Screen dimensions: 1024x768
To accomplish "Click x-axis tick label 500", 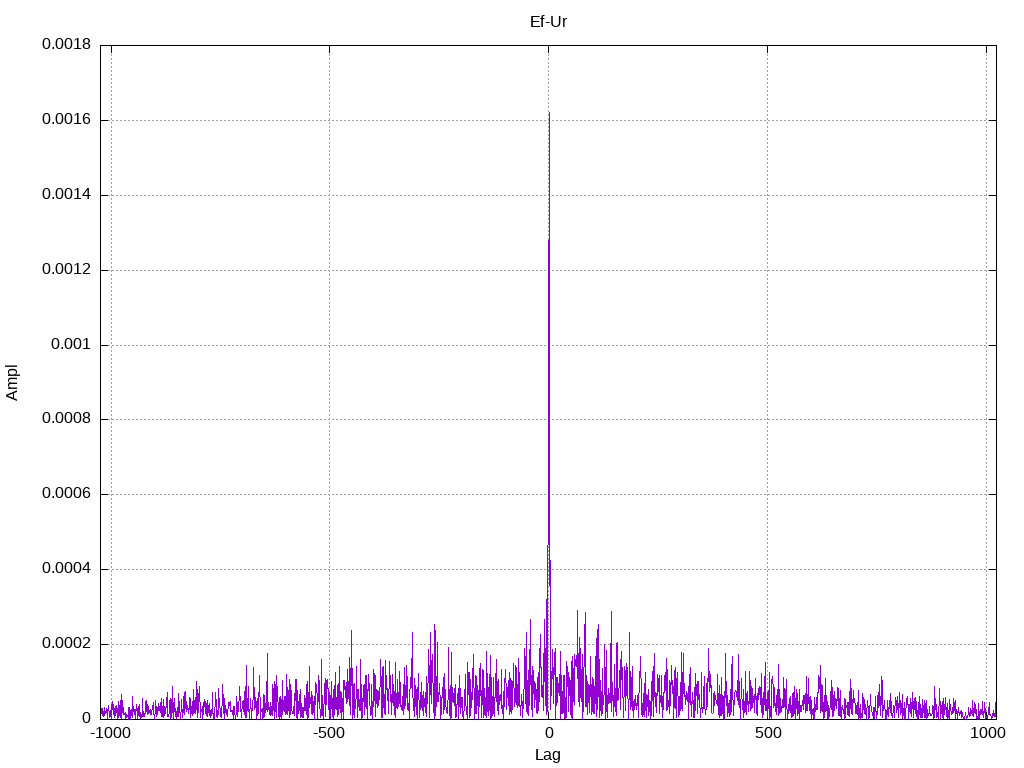I will pyautogui.click(x=768, y=733).
